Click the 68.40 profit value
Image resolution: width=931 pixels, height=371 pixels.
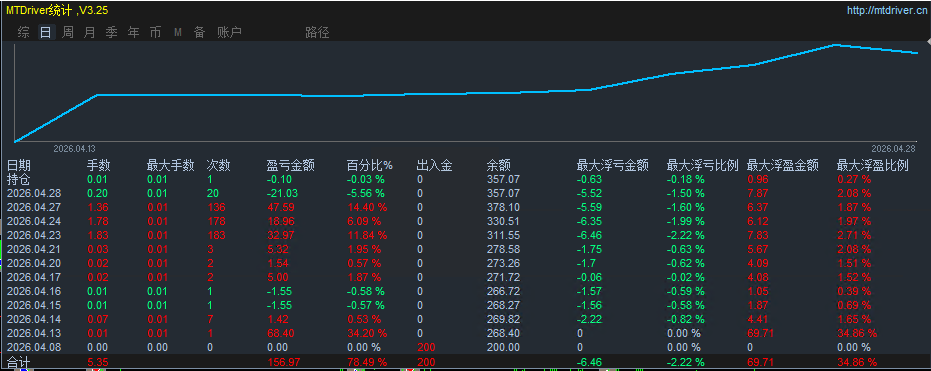pyautogui.click(x=280, y=334)
